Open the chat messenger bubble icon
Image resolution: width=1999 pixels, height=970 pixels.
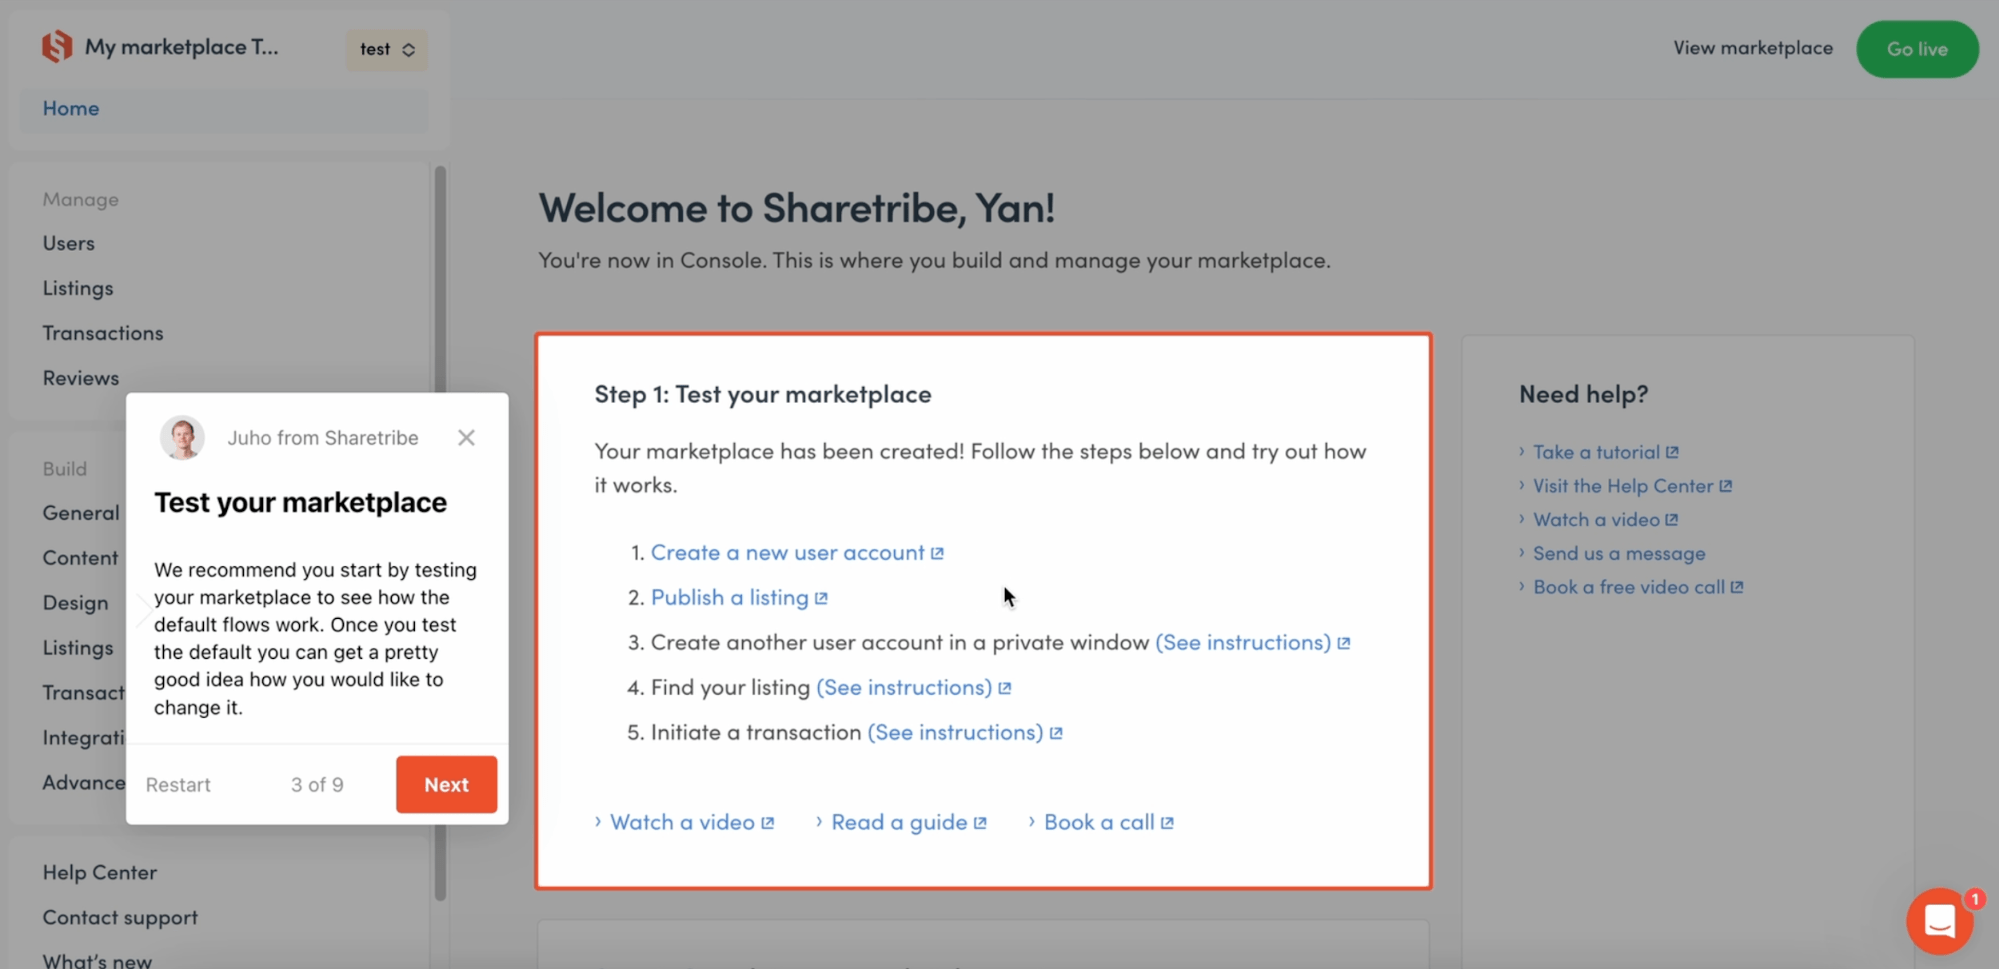1938,920
